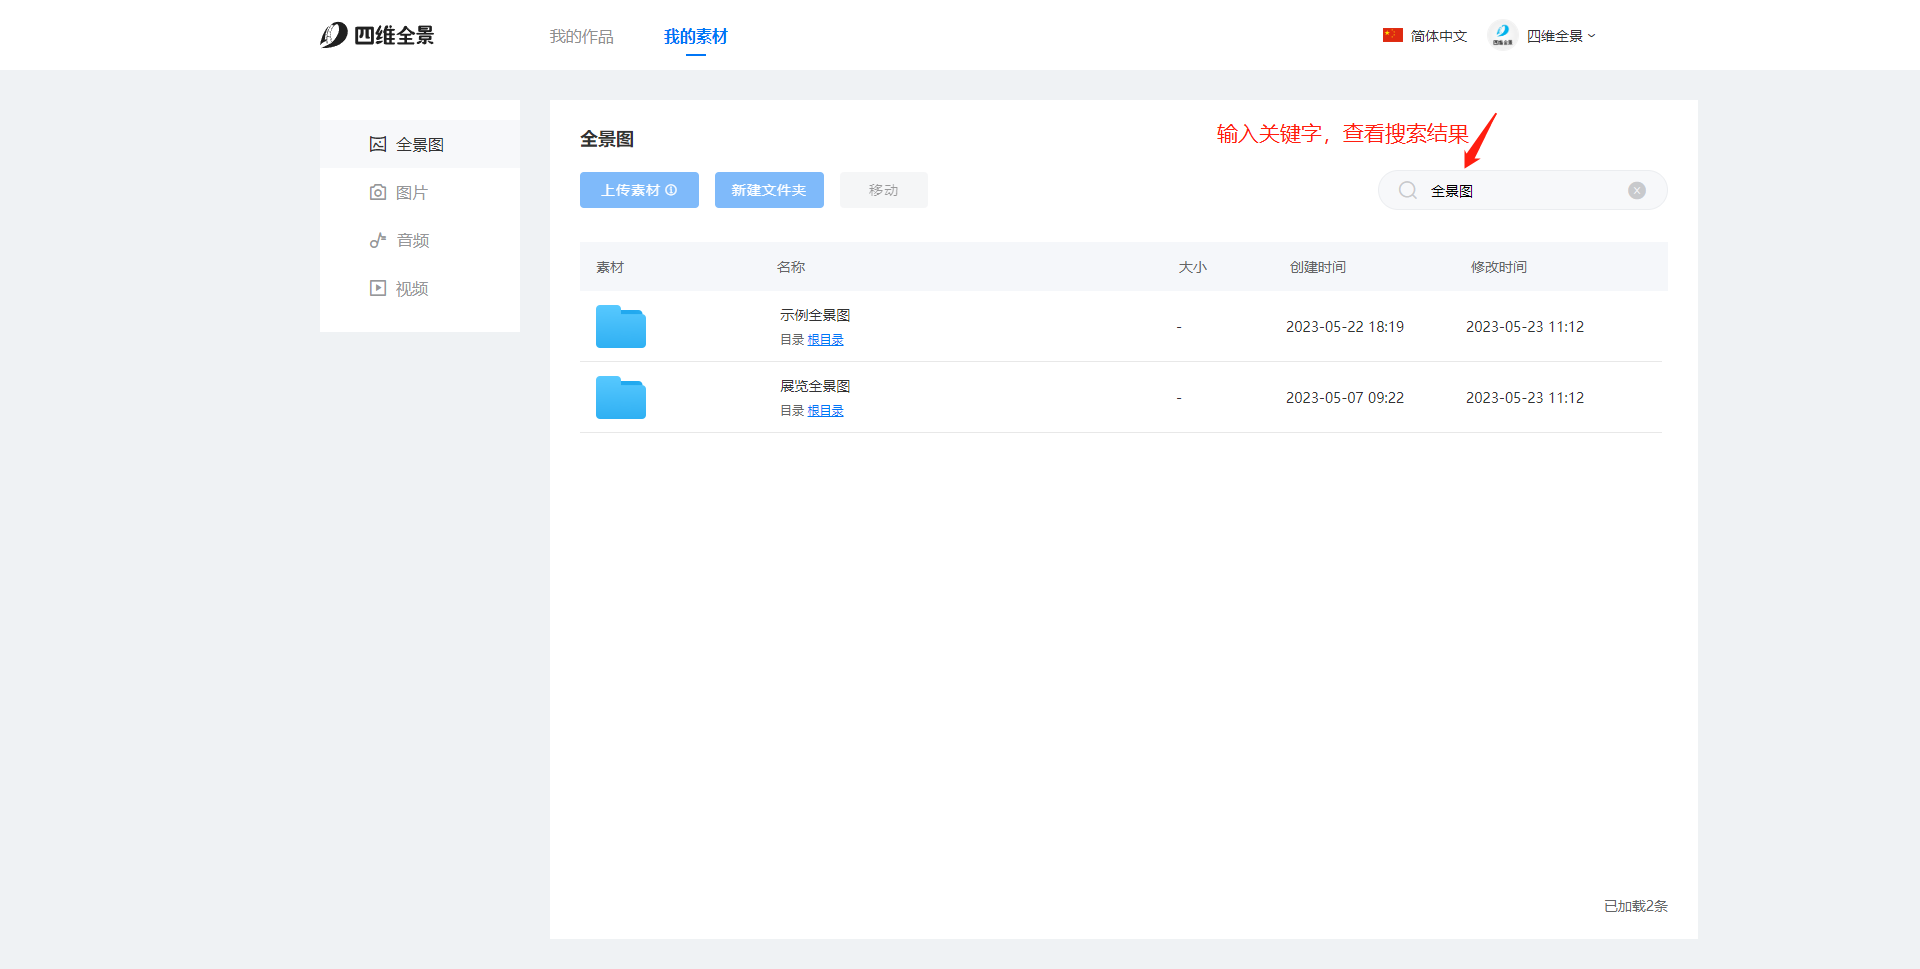
Task: Open the 示例全景图 folder icon
Action: 620,327
